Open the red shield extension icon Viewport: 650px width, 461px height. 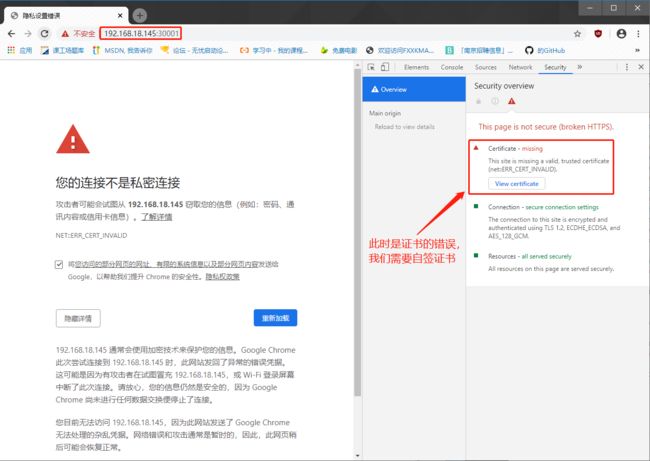point(598,34)
